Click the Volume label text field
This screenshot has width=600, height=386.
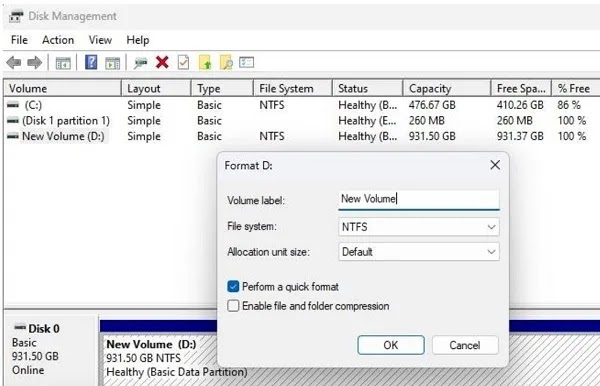coord(419,199)
